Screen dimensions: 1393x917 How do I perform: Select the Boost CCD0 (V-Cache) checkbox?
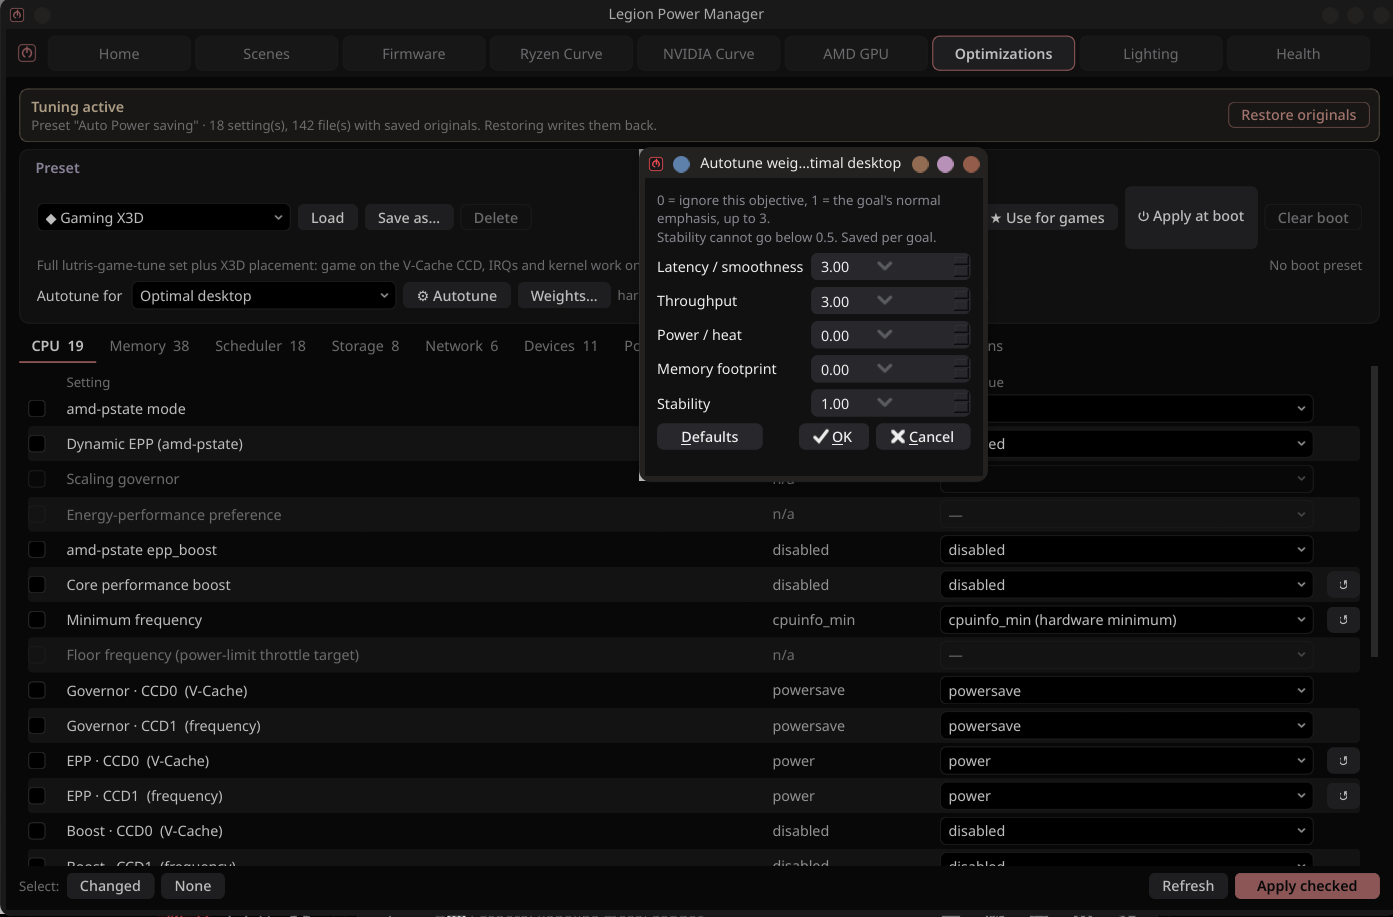[x=37, y=831]
